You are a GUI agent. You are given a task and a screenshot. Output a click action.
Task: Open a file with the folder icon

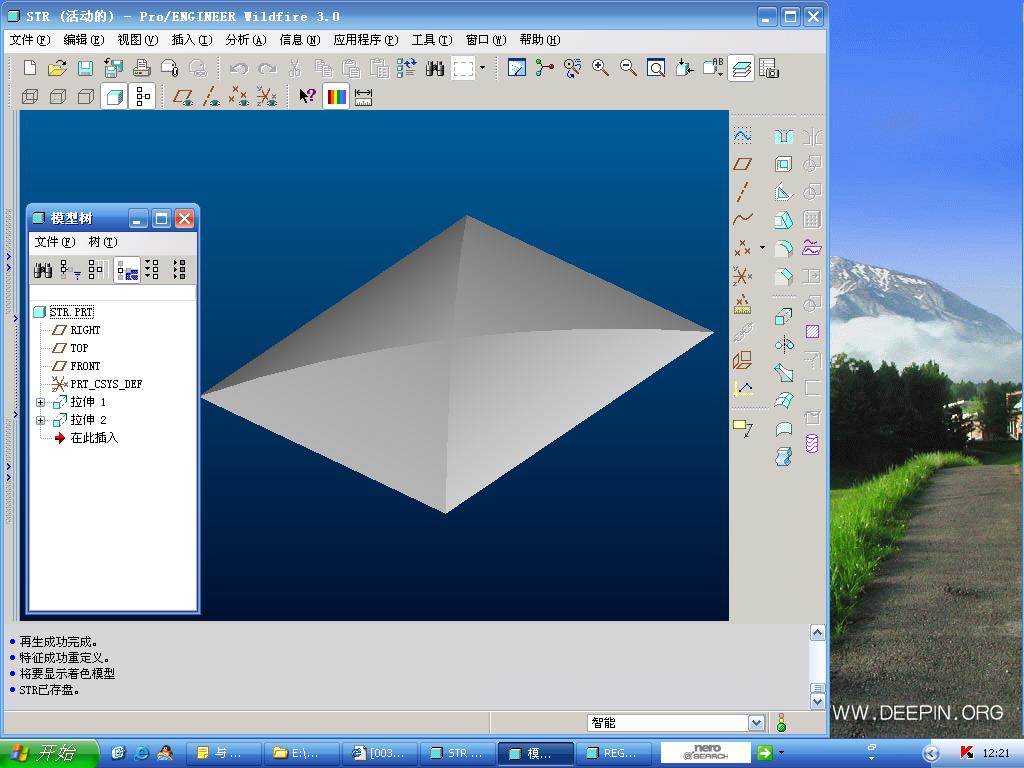point(57,68)
